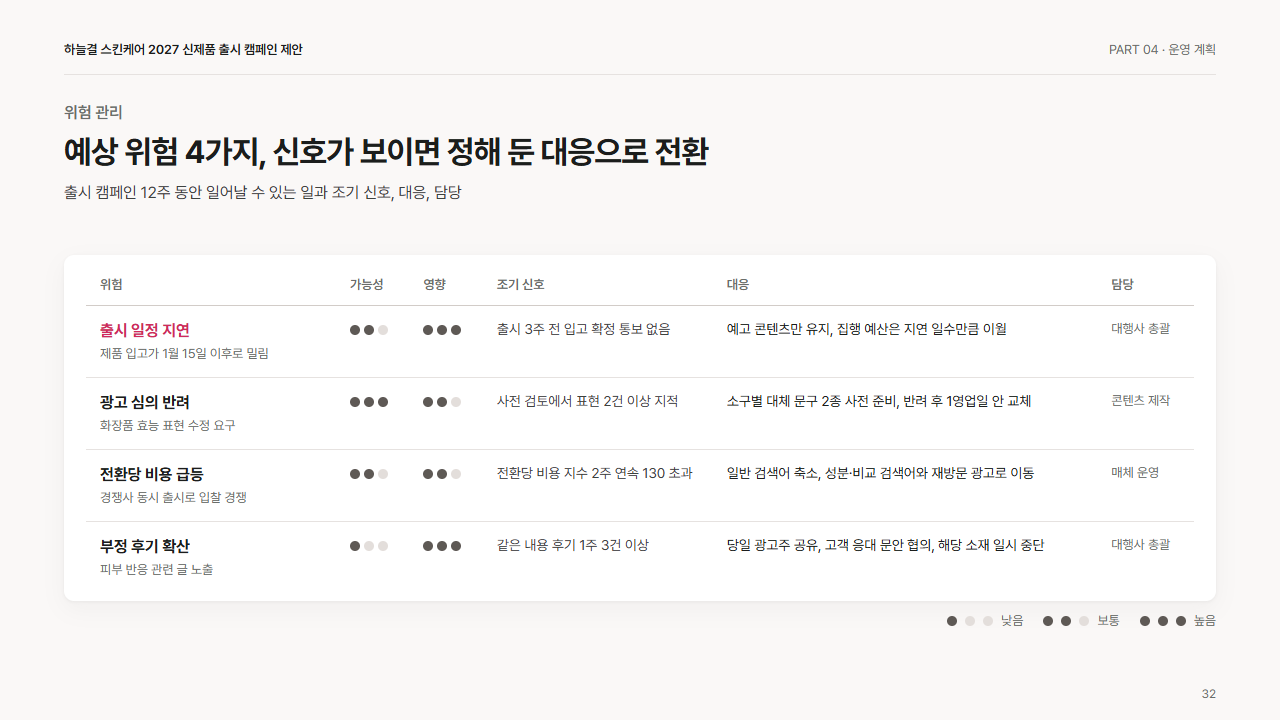Select the 영향 dots for 부정 후기 확산
The height and width of the screenshot is (720, 1280).
[442, 546]
